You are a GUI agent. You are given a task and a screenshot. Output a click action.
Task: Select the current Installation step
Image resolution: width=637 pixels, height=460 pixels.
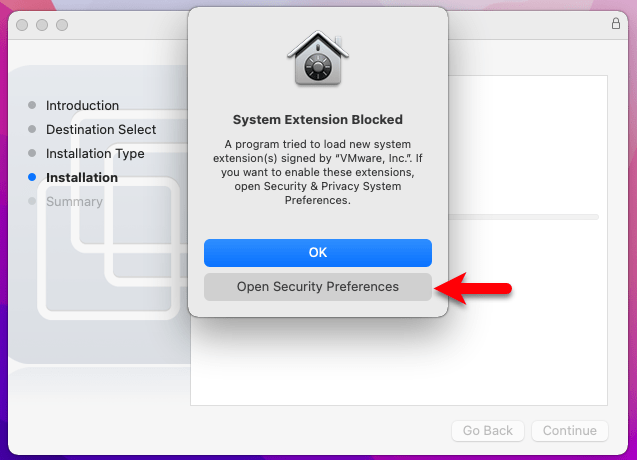[82, 178]
